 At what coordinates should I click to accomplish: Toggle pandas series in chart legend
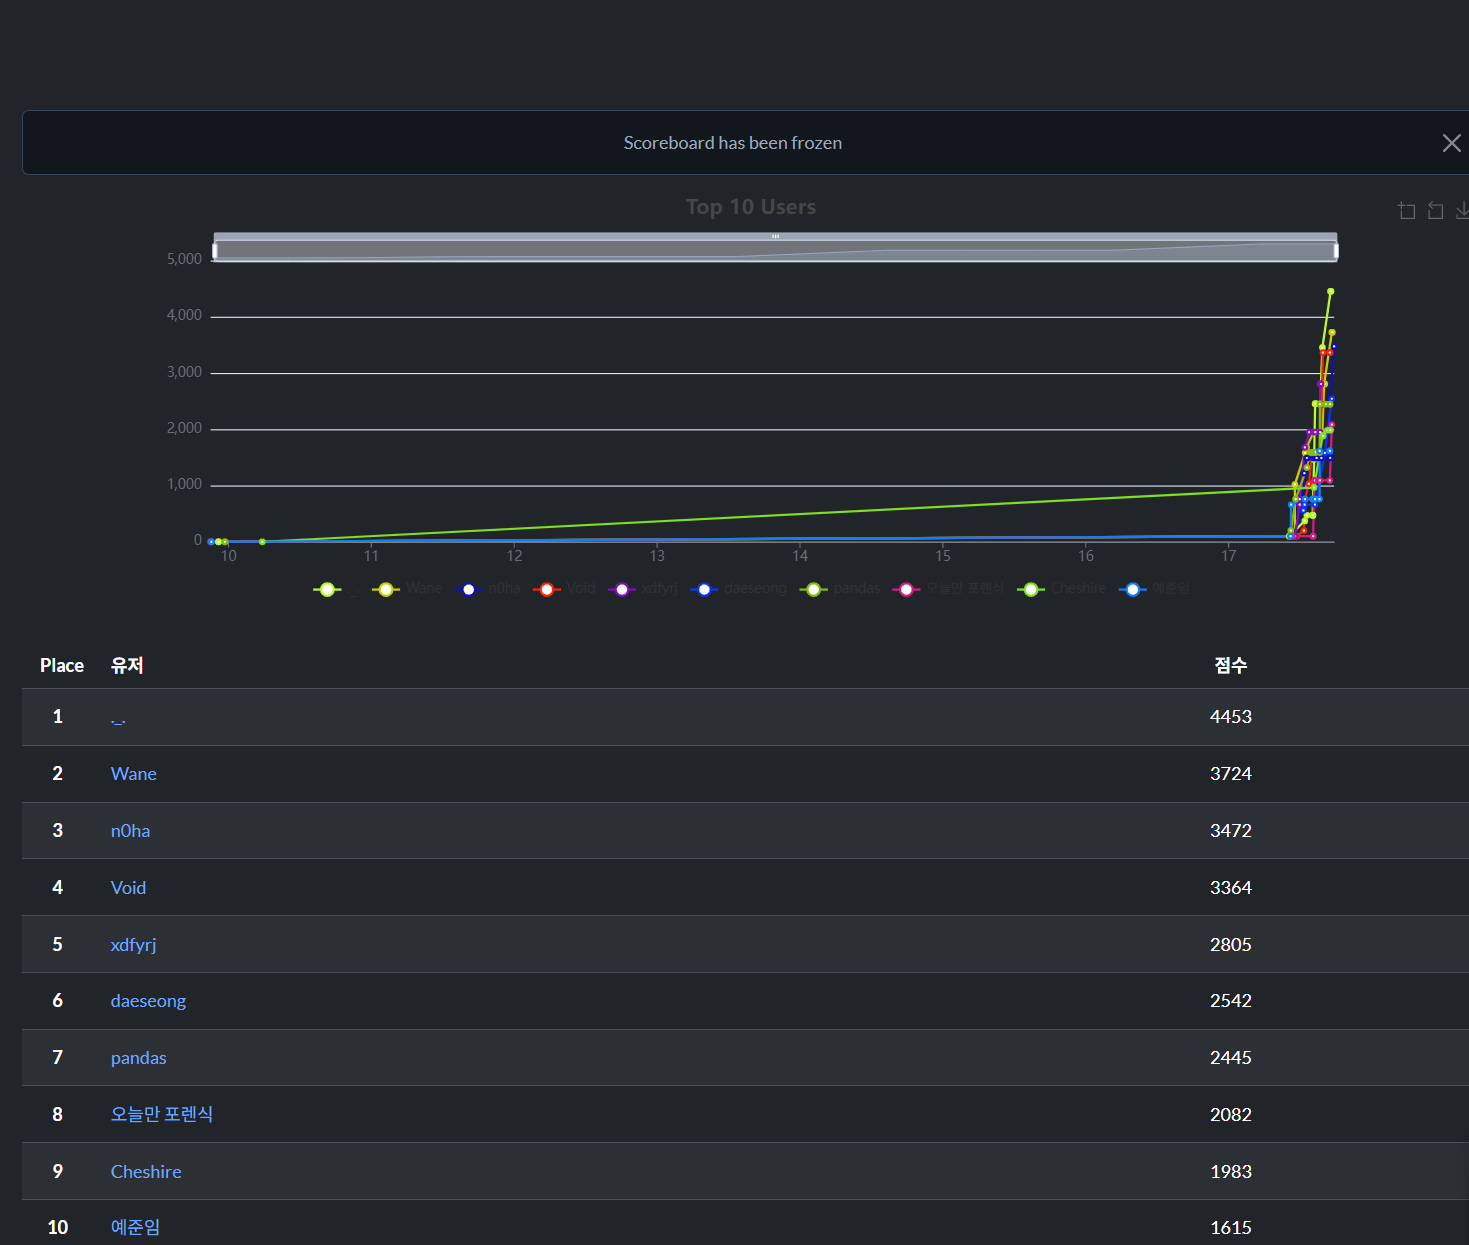(x=840, y=589)
